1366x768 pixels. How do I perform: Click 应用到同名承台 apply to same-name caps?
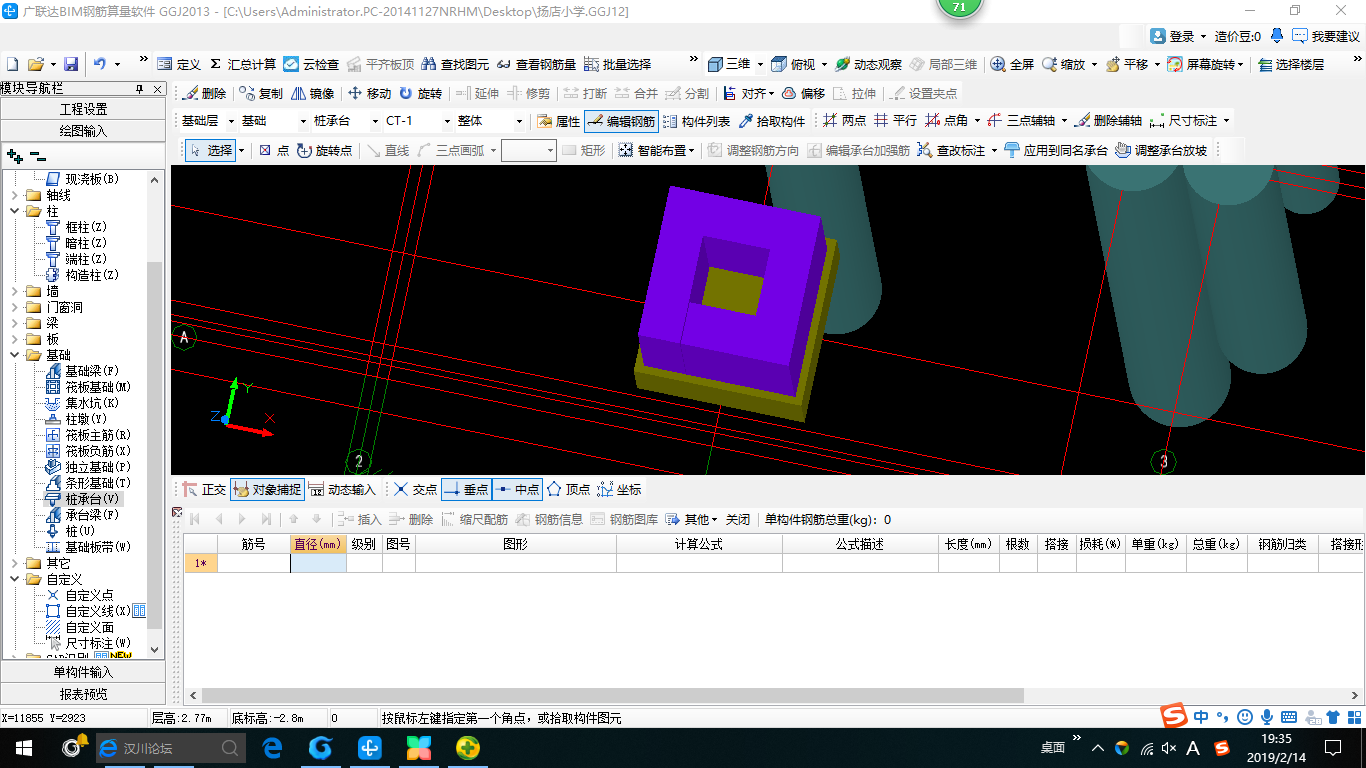click(x=1055, y=150)
